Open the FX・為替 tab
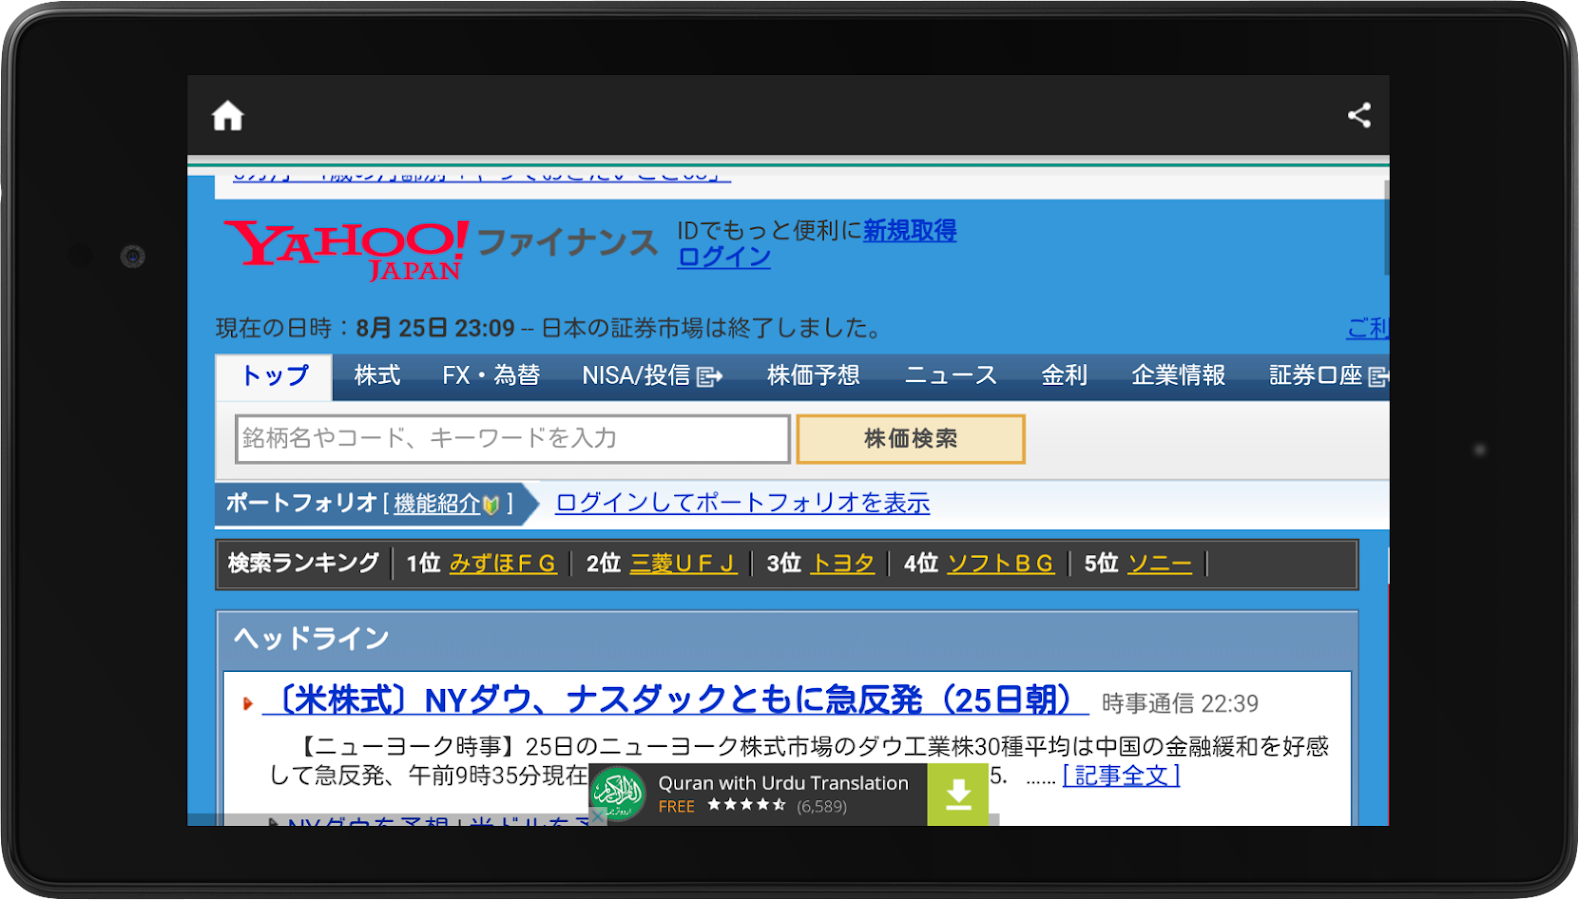Screen dimensions: 1579x900 click(x=491, y=376)
